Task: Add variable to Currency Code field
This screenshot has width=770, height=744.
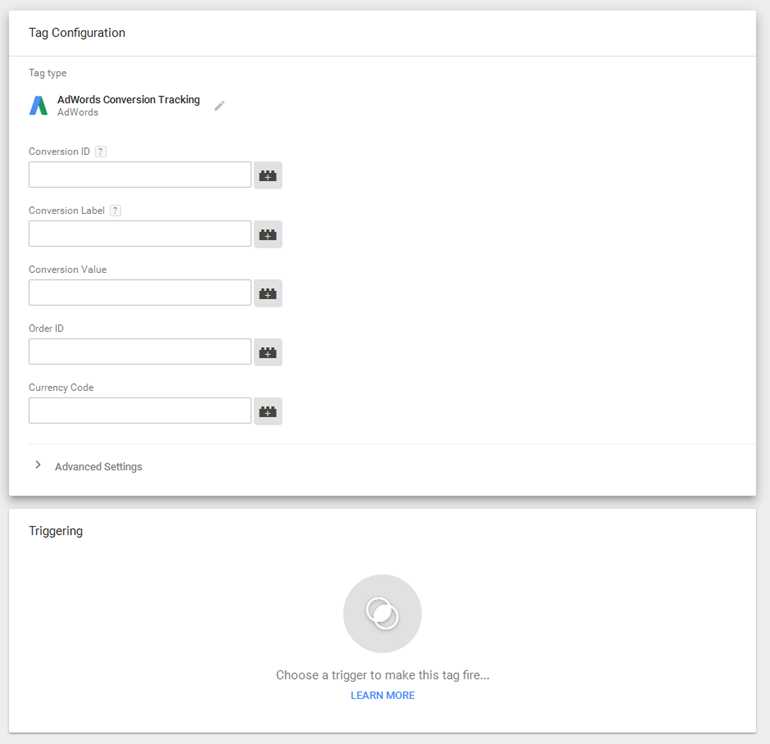Action: tap(268, 411)
